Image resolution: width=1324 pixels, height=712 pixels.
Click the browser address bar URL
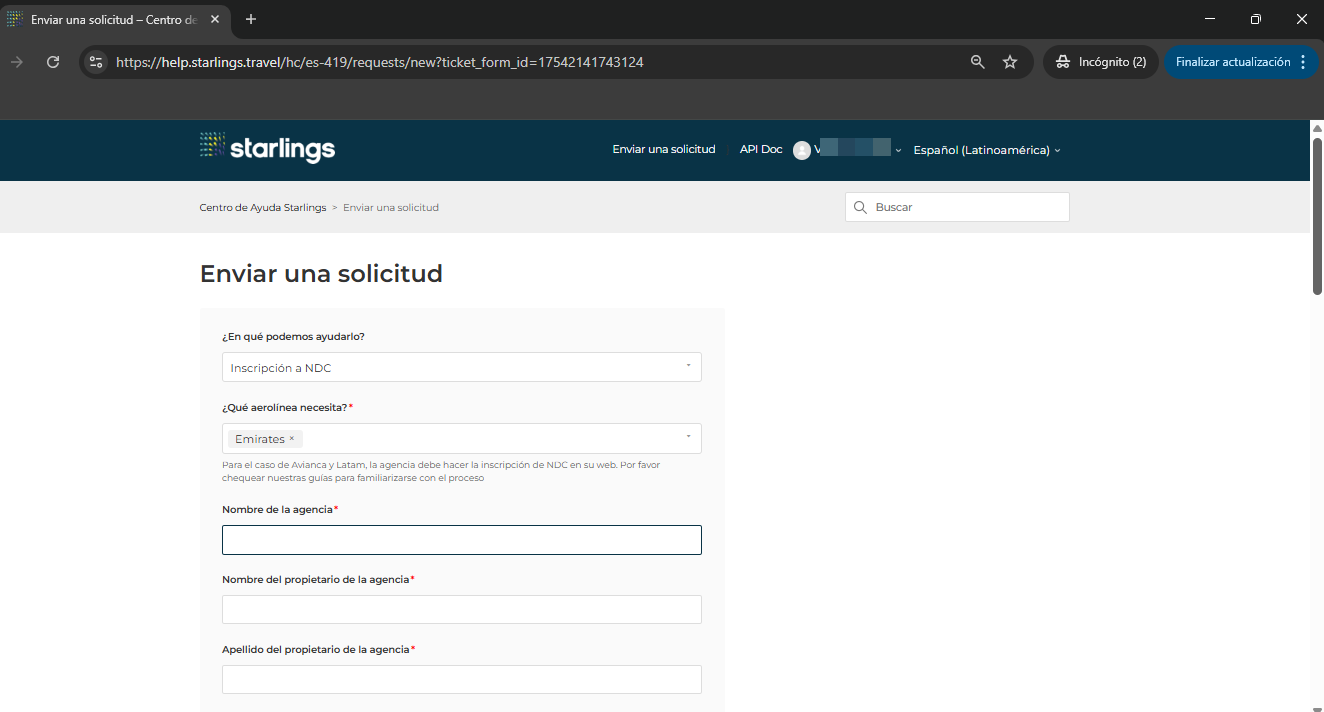tap(380, 62)
